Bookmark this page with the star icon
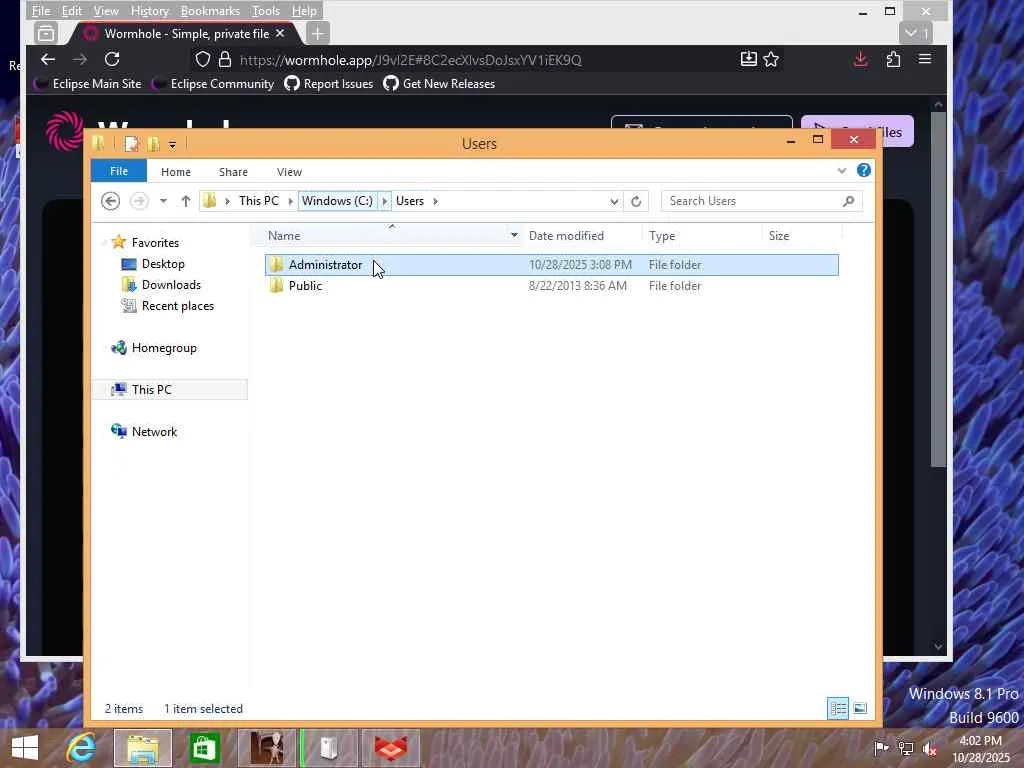1024x768 pixels. tap(771, 59)
